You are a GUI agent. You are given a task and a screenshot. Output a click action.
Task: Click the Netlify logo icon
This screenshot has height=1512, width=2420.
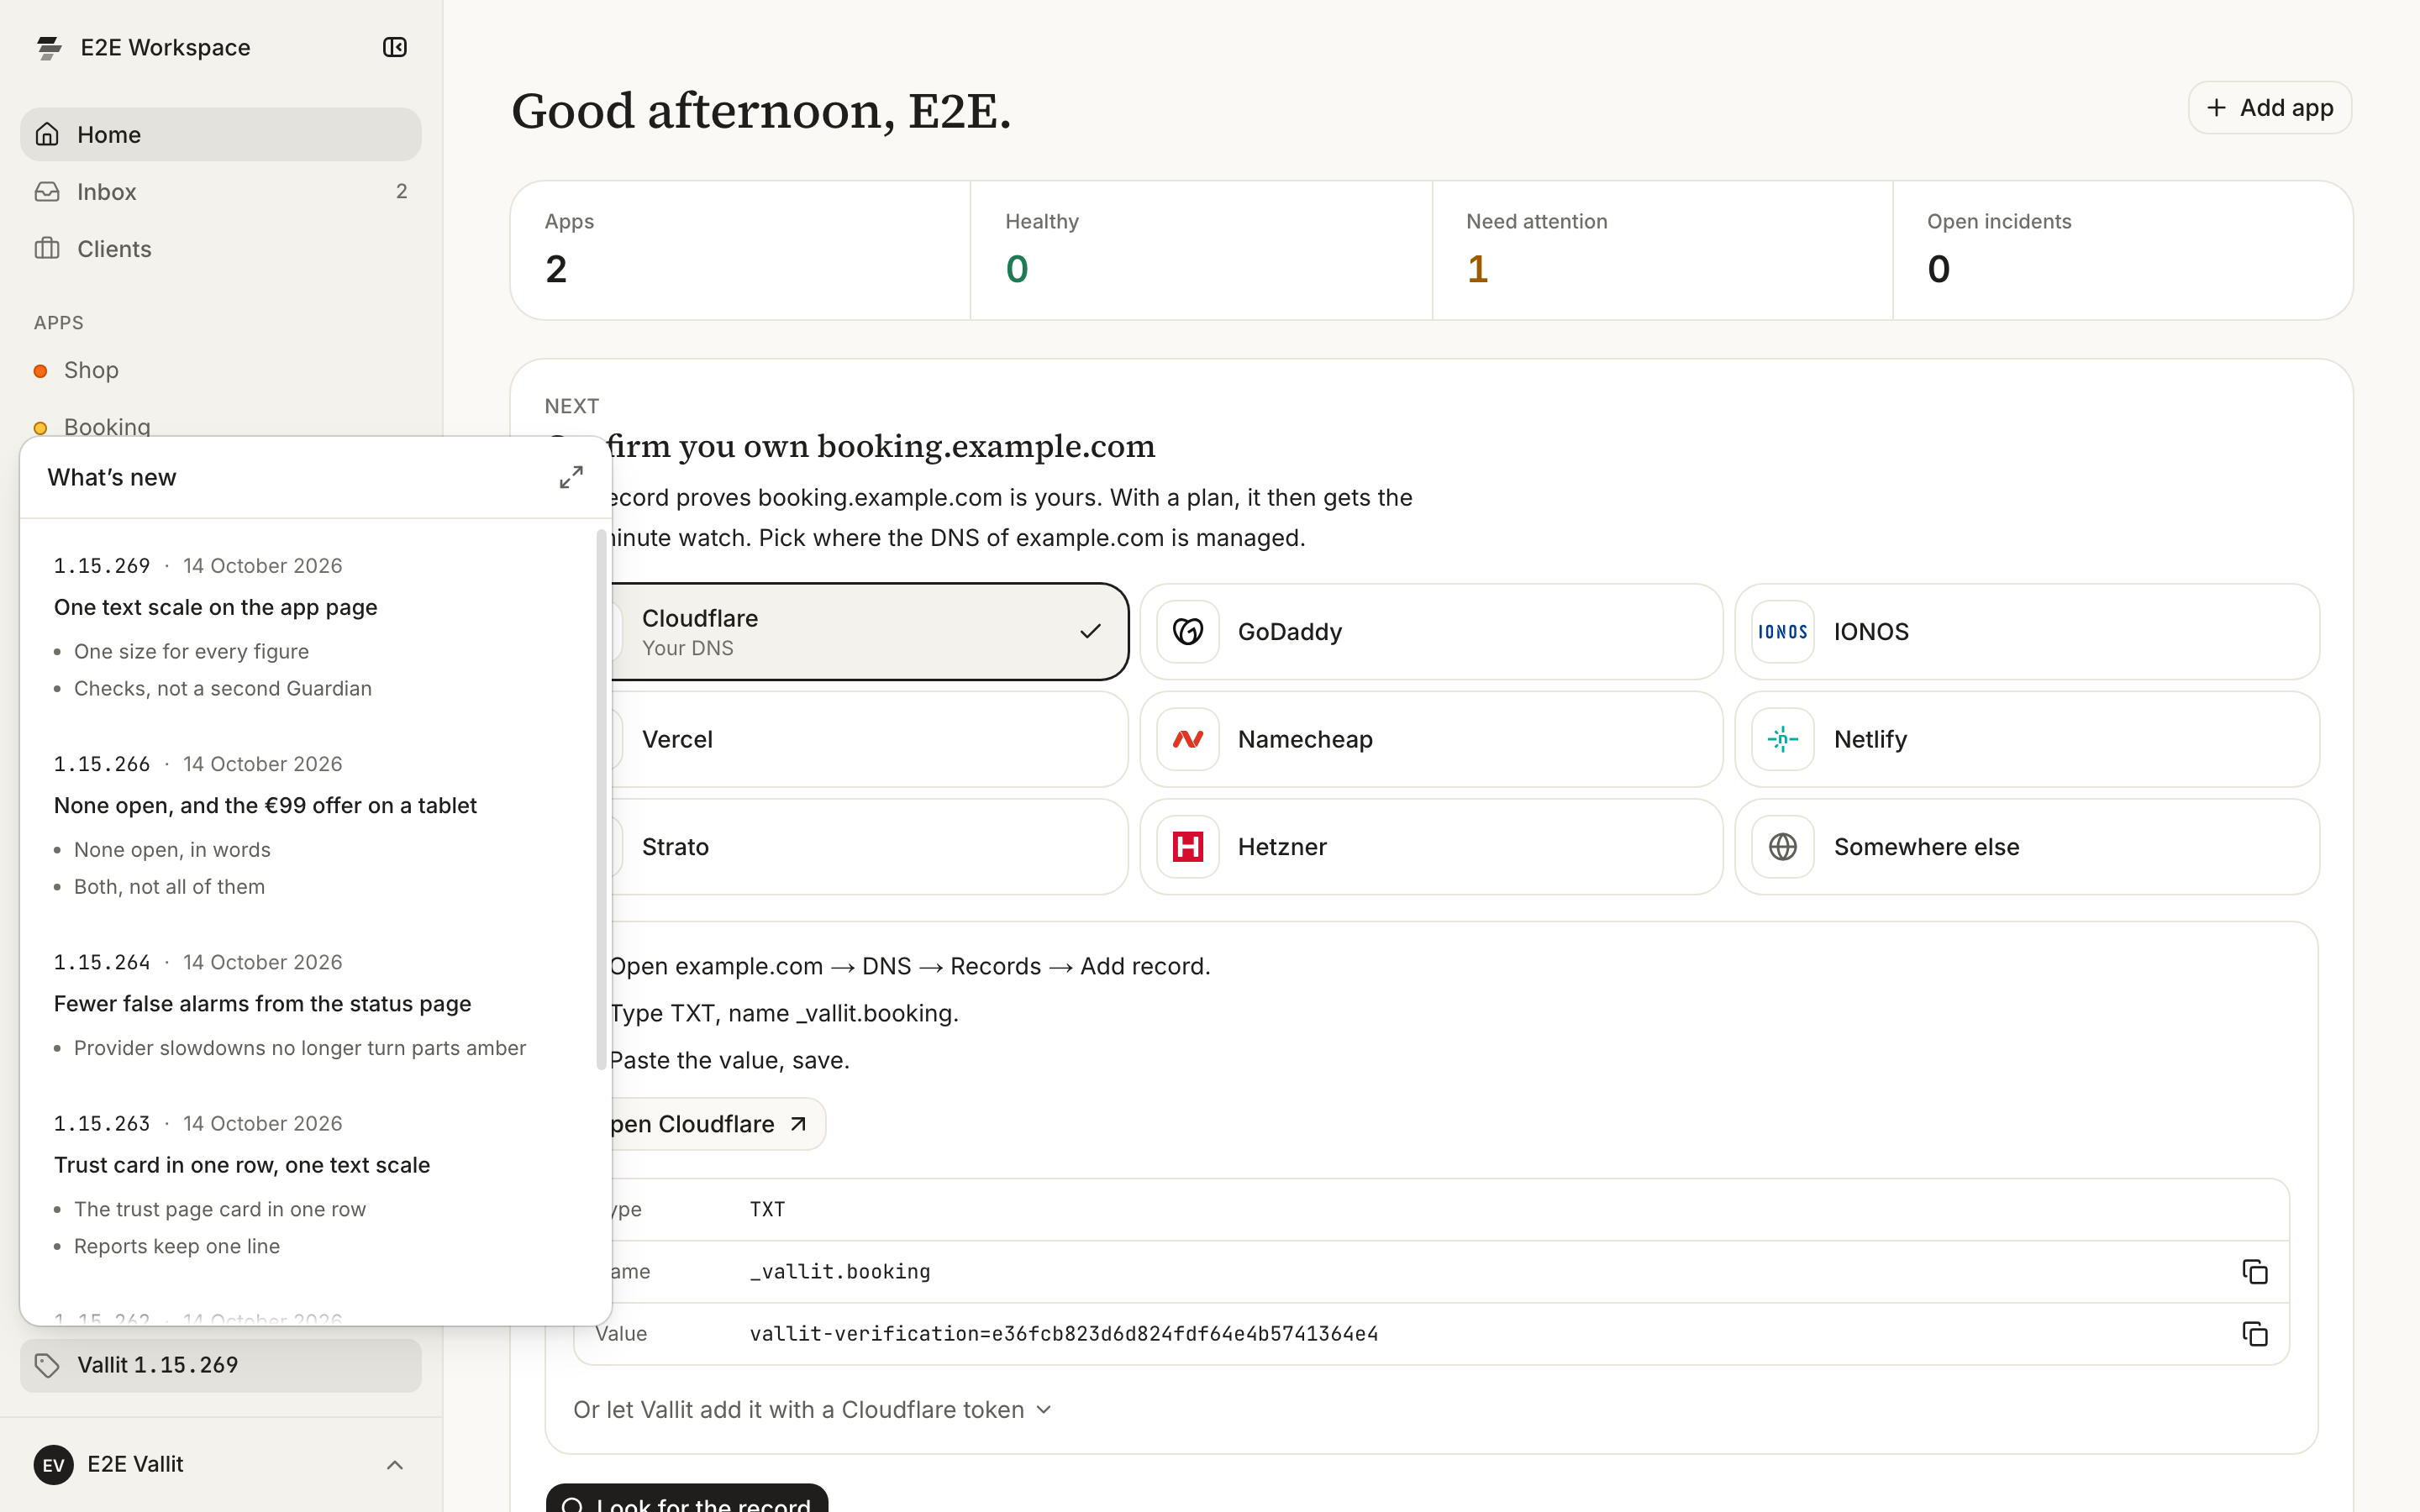[1783, 739]
